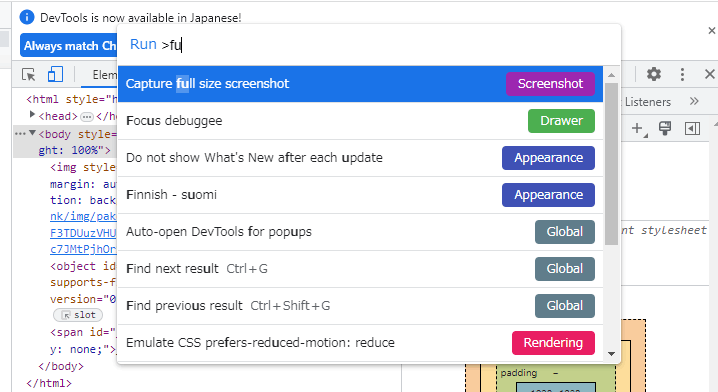The image size is (718, 392).
Task: Show more sidebar tabs chevron
Action: [694, 101]
